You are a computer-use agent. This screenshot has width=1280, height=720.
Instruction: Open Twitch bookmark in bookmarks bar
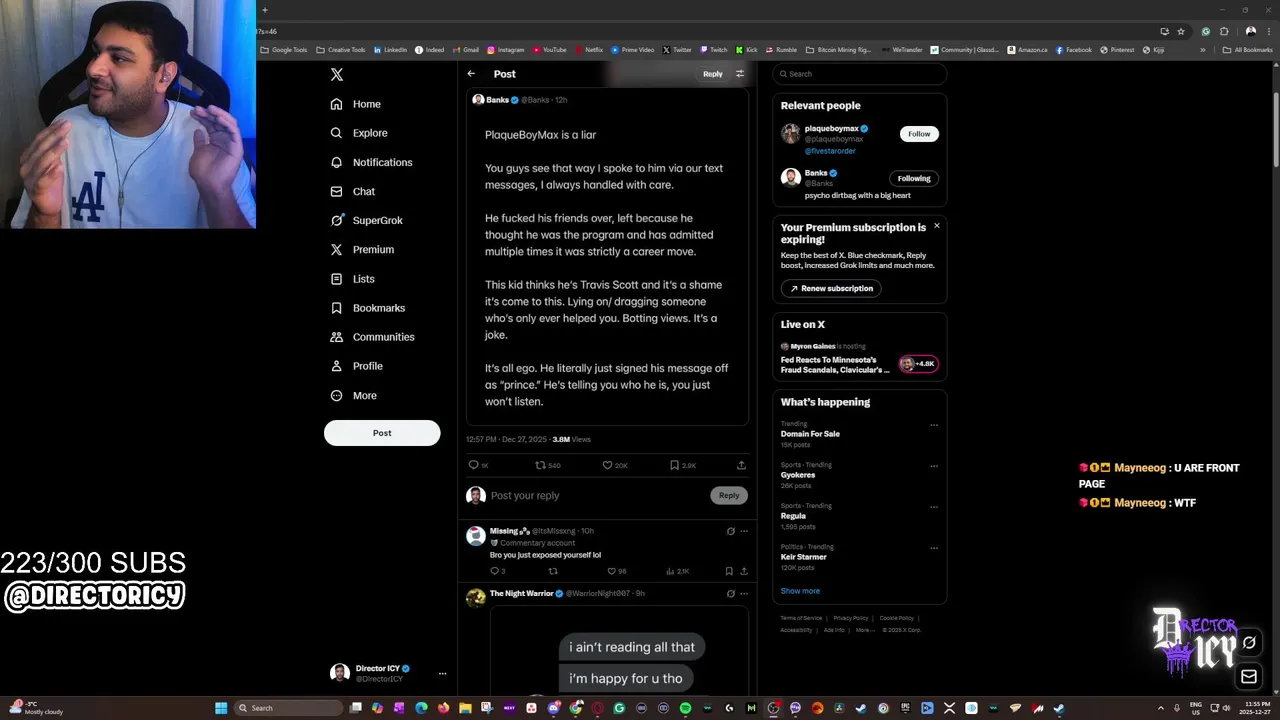[x=714, y=49]
